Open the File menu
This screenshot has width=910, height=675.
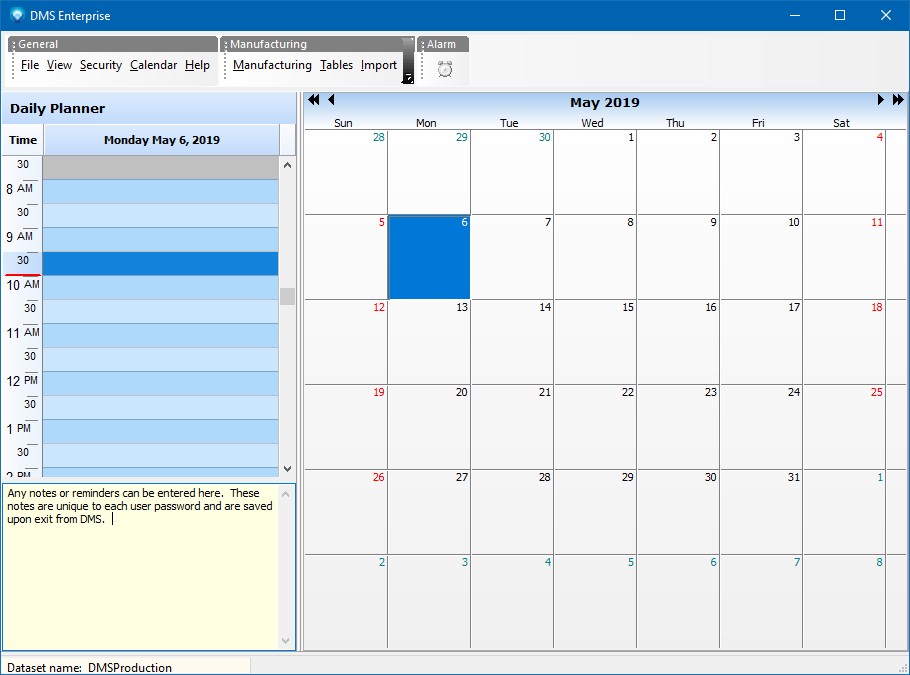[30, 65]
